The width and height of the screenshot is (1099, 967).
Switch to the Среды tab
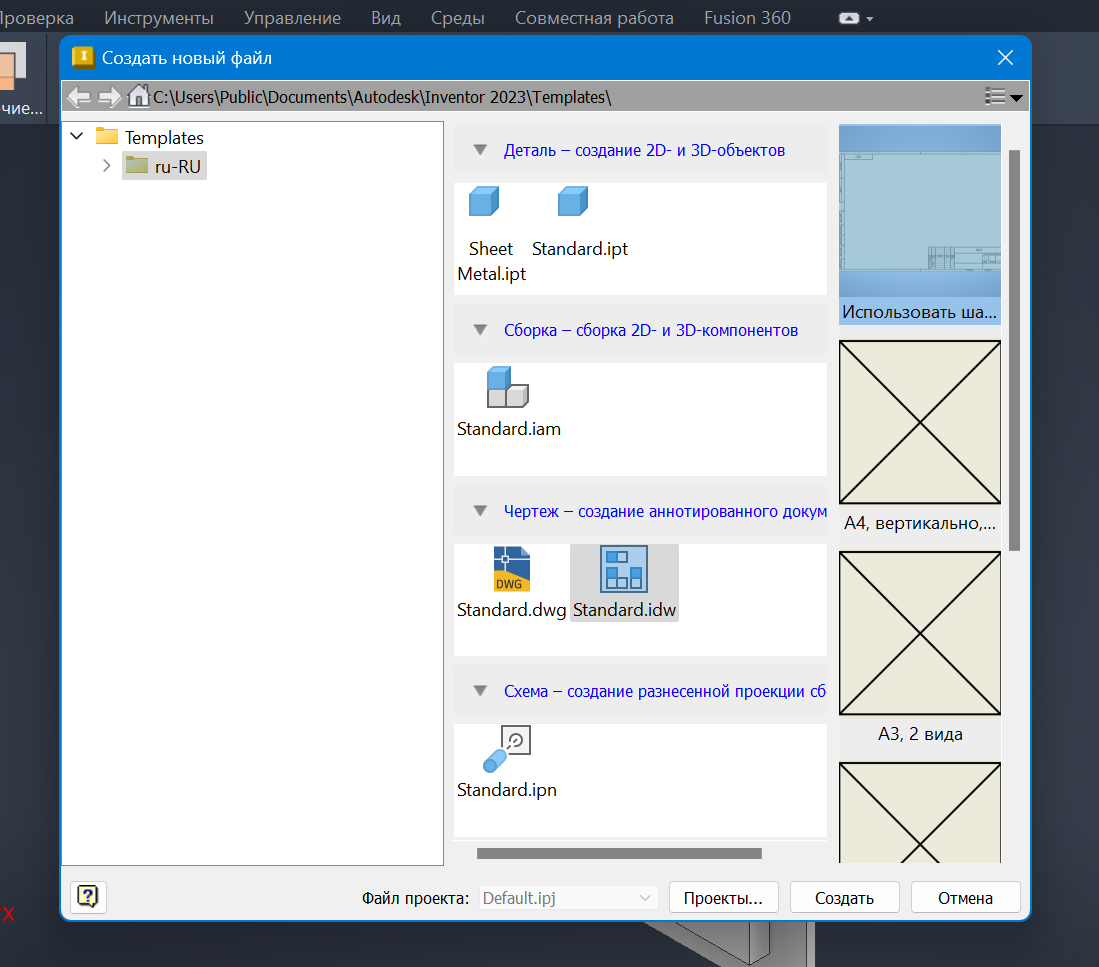pos(458,18)
